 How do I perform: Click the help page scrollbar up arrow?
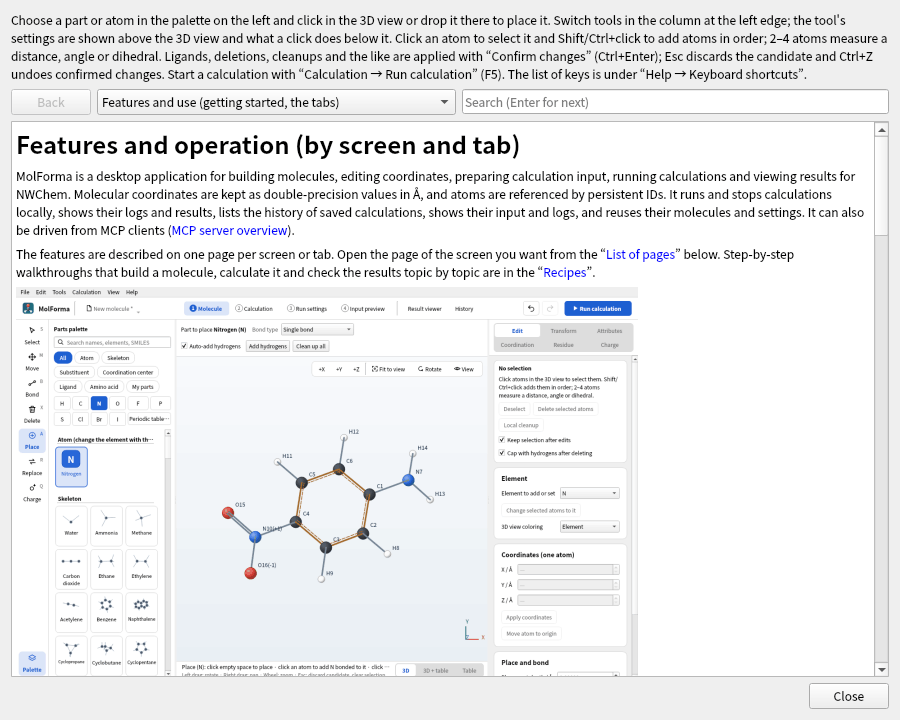point(882,130)
